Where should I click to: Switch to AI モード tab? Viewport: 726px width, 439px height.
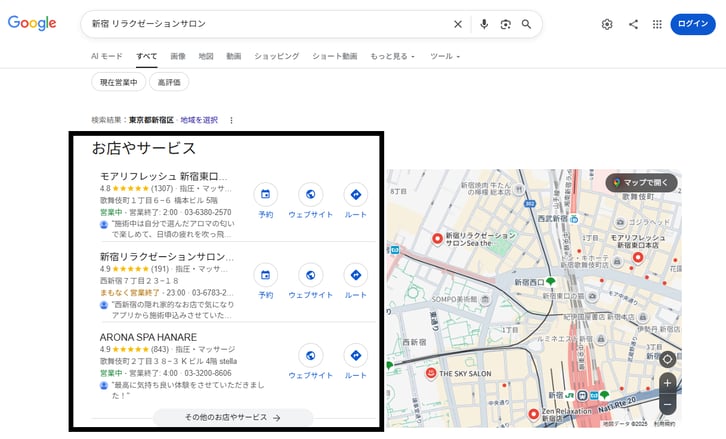point(107,56)
